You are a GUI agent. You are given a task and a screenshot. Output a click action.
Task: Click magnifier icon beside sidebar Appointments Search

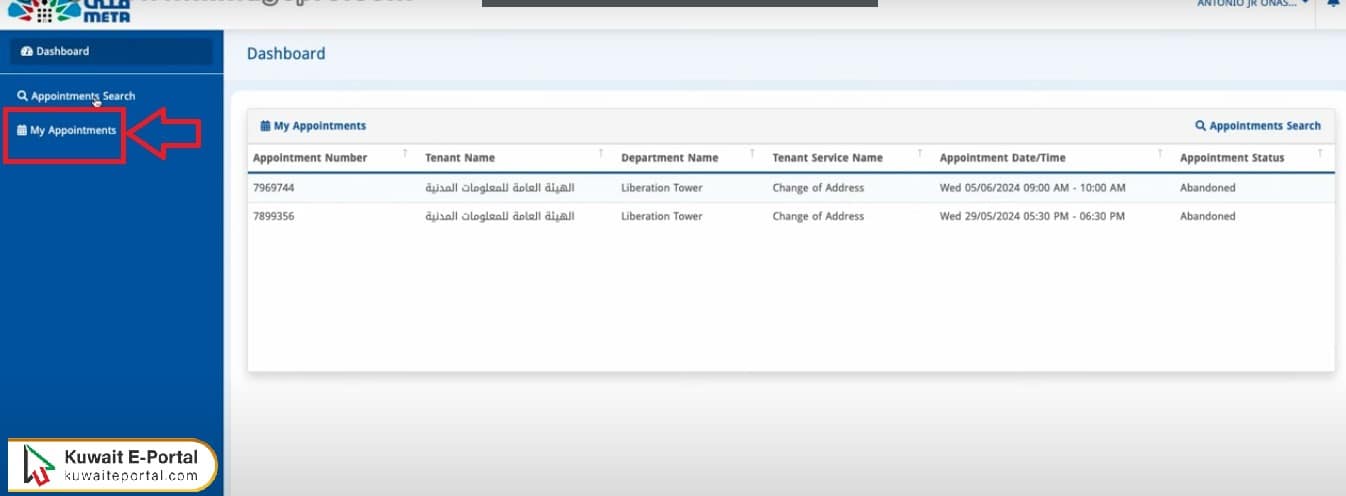(23, 96)
